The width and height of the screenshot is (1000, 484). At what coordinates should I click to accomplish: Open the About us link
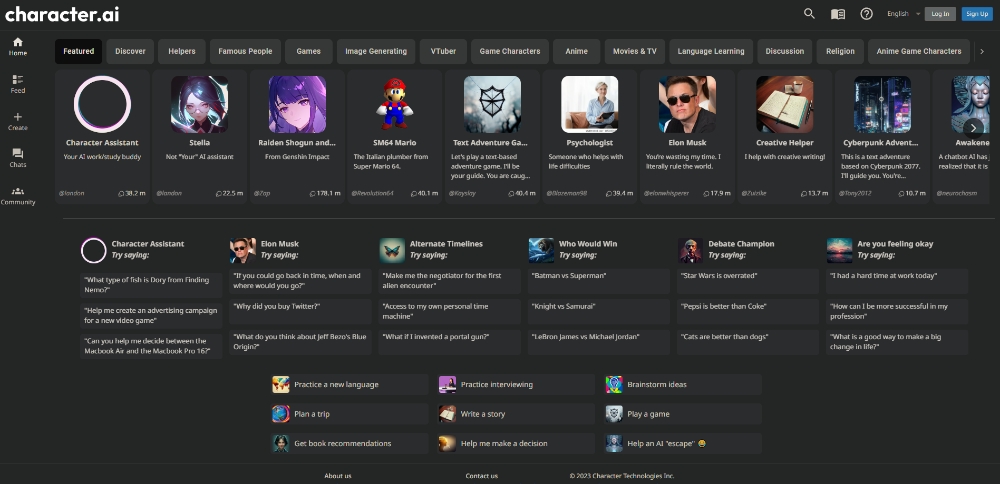(337, 476)
